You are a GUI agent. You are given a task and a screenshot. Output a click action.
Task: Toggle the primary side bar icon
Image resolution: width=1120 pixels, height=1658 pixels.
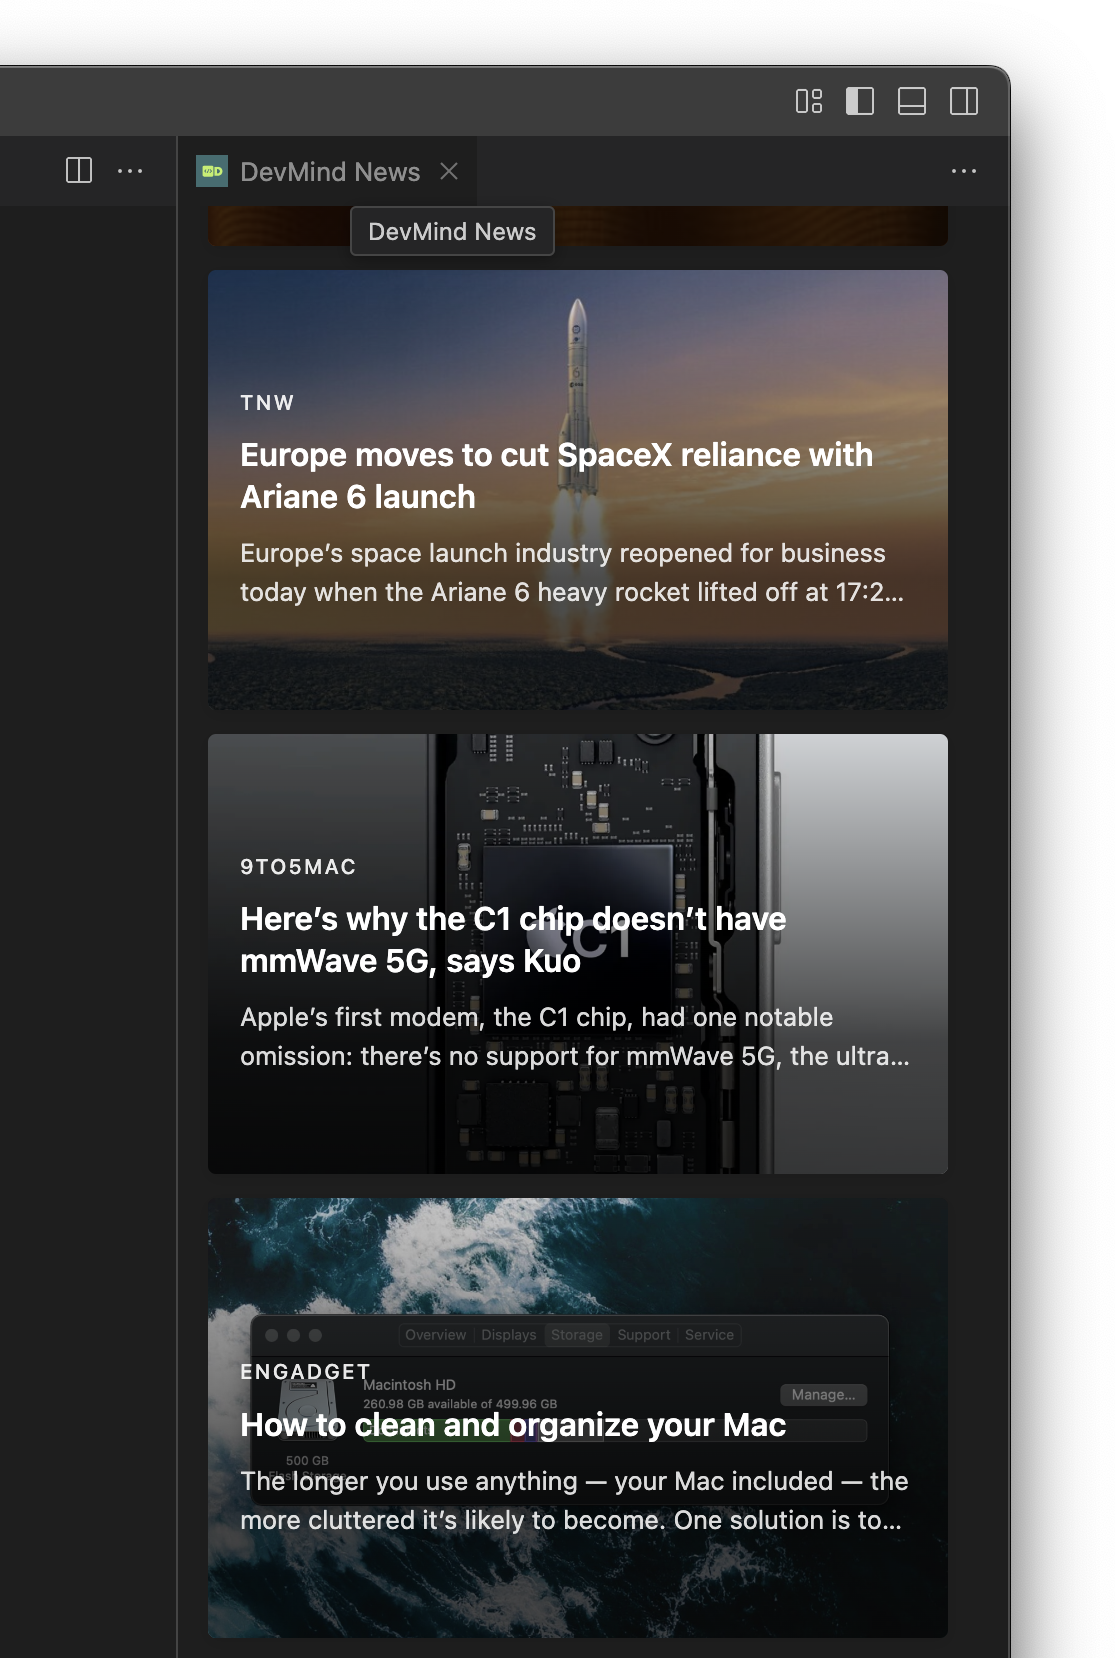point(860,101)
